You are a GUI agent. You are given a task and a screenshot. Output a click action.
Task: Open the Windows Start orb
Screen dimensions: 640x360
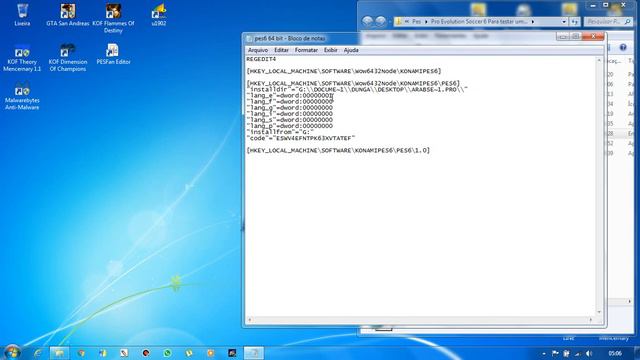(12, 352)
